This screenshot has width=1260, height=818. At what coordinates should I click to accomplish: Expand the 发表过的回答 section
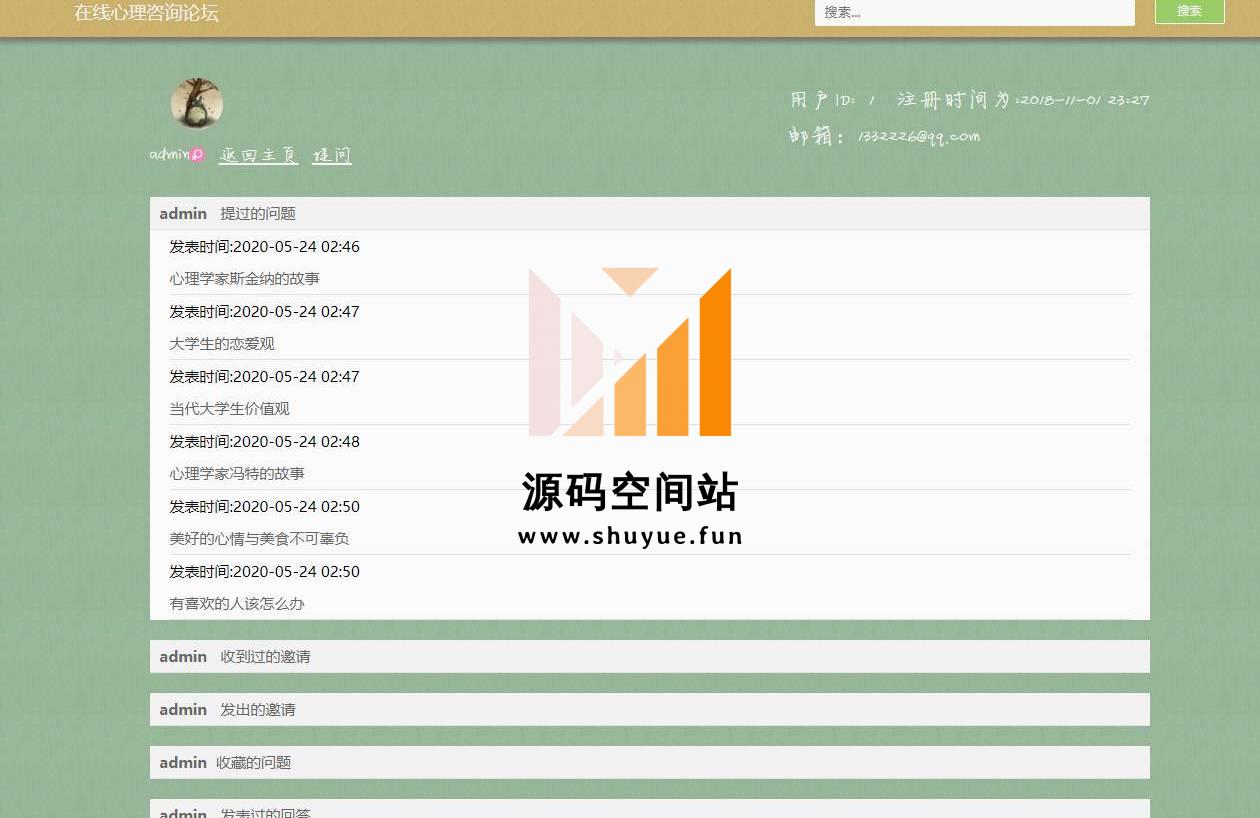(x=650, y=809)
